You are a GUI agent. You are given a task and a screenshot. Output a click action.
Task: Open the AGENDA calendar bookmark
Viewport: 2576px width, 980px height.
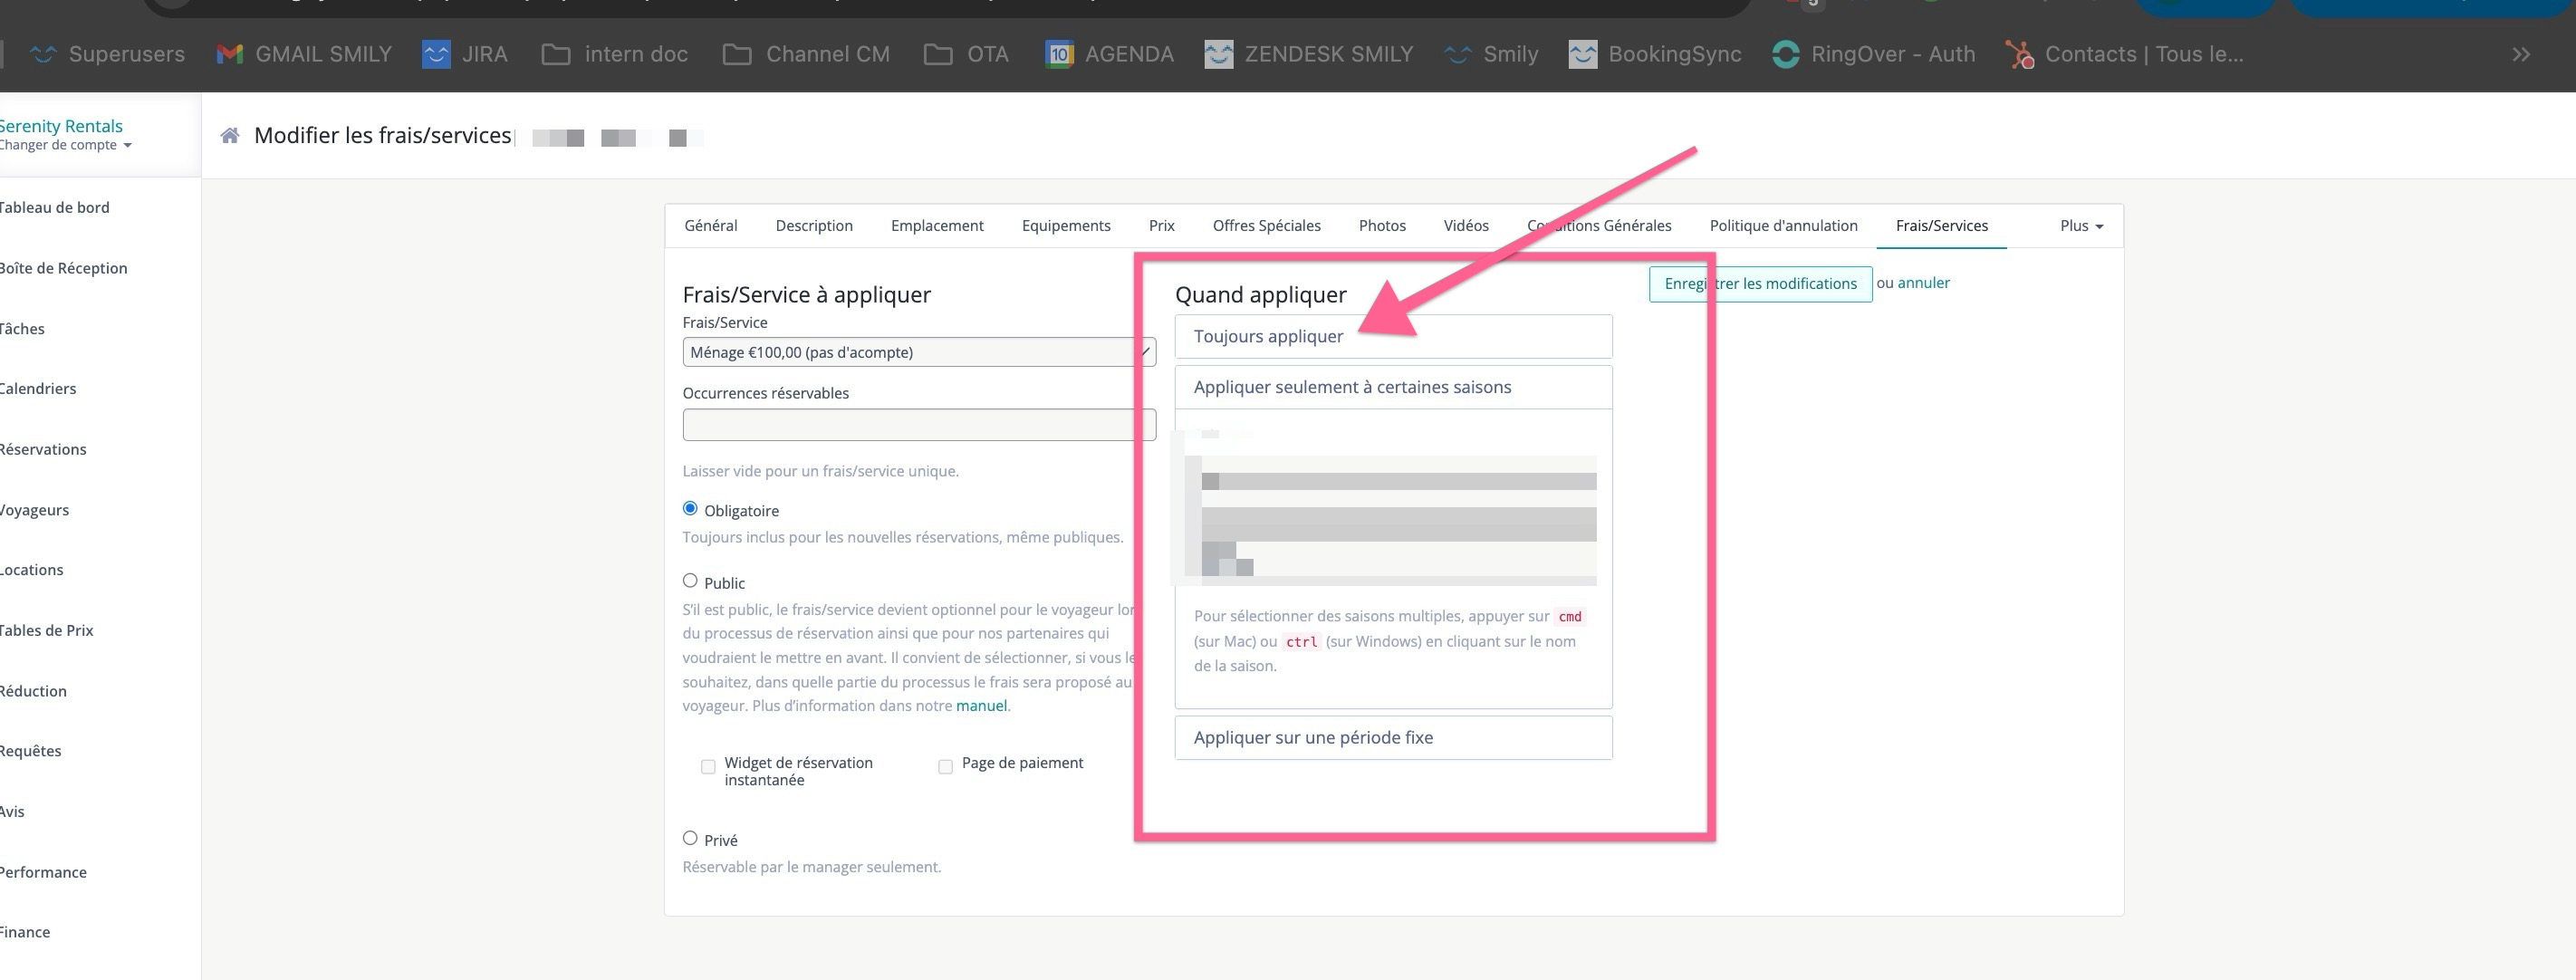tap(1108, 54)
